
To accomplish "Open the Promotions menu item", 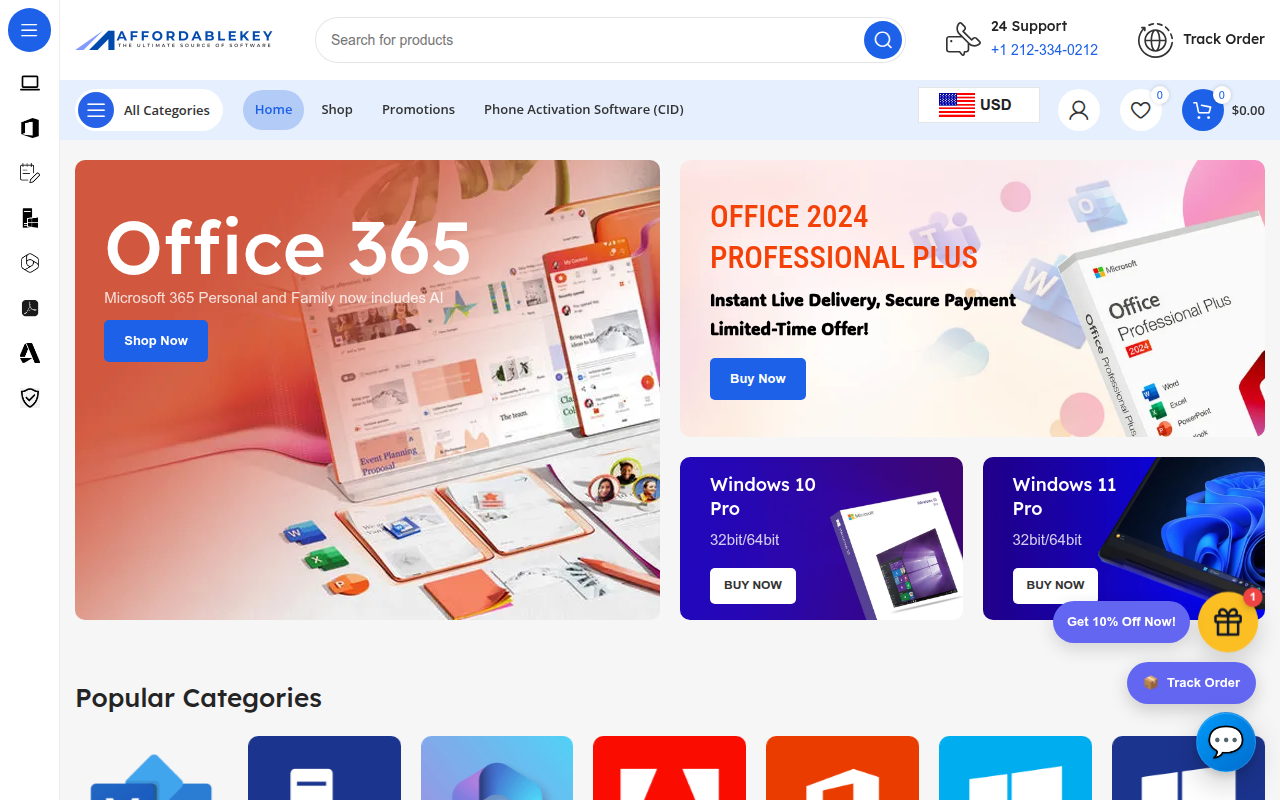I will tap(418, 110).
